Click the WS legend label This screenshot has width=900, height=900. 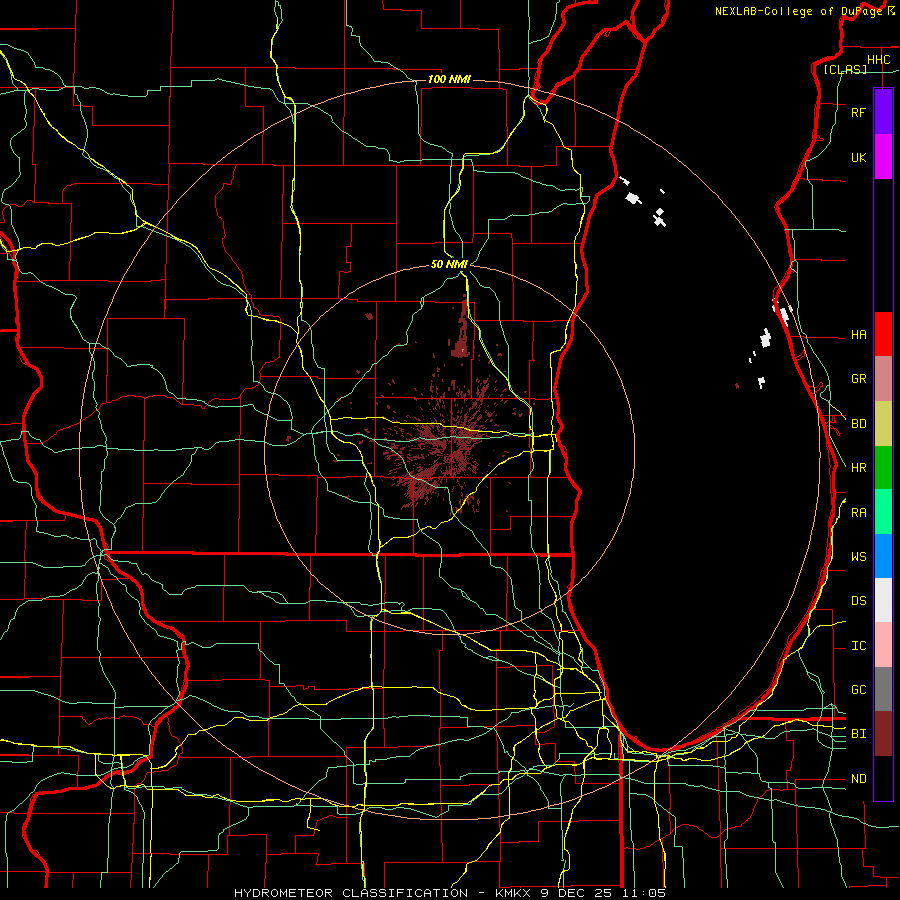coord(858,556)
